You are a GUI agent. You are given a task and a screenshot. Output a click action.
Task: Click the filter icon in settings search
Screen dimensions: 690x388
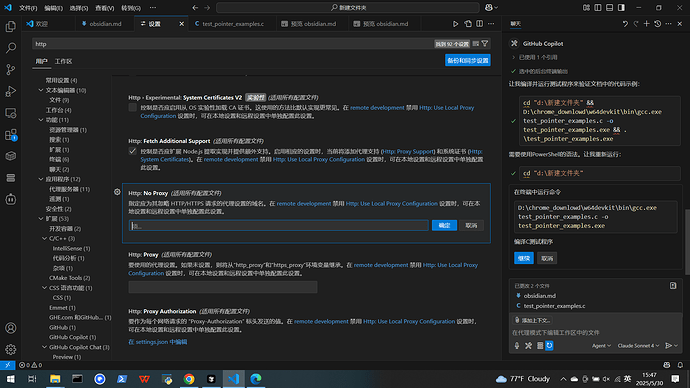coord(485,44)
